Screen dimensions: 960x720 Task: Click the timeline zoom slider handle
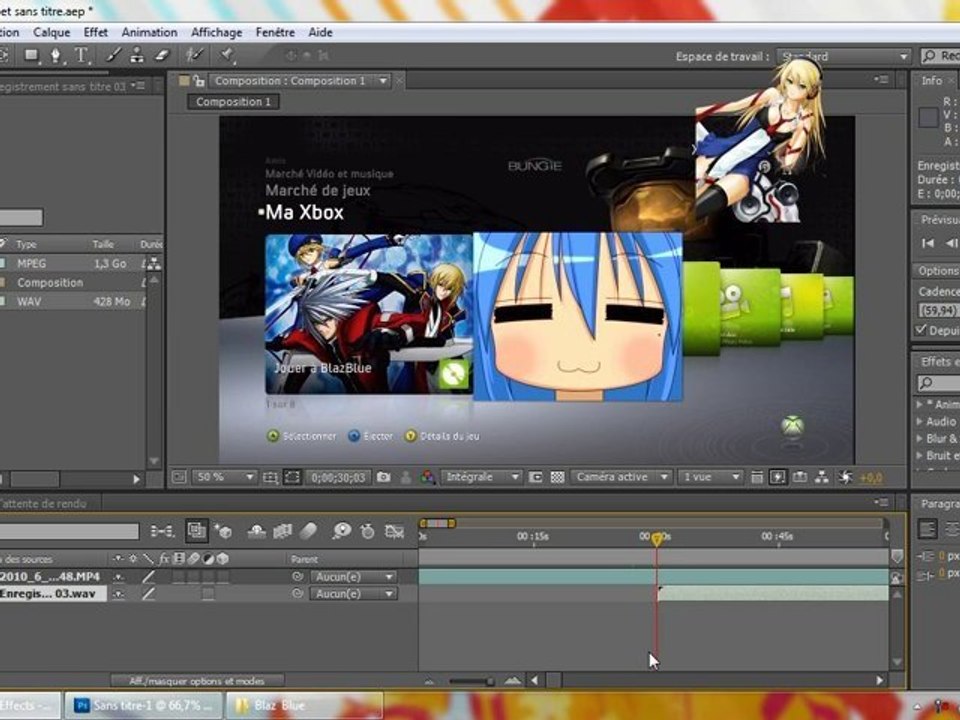coord(490,681)
